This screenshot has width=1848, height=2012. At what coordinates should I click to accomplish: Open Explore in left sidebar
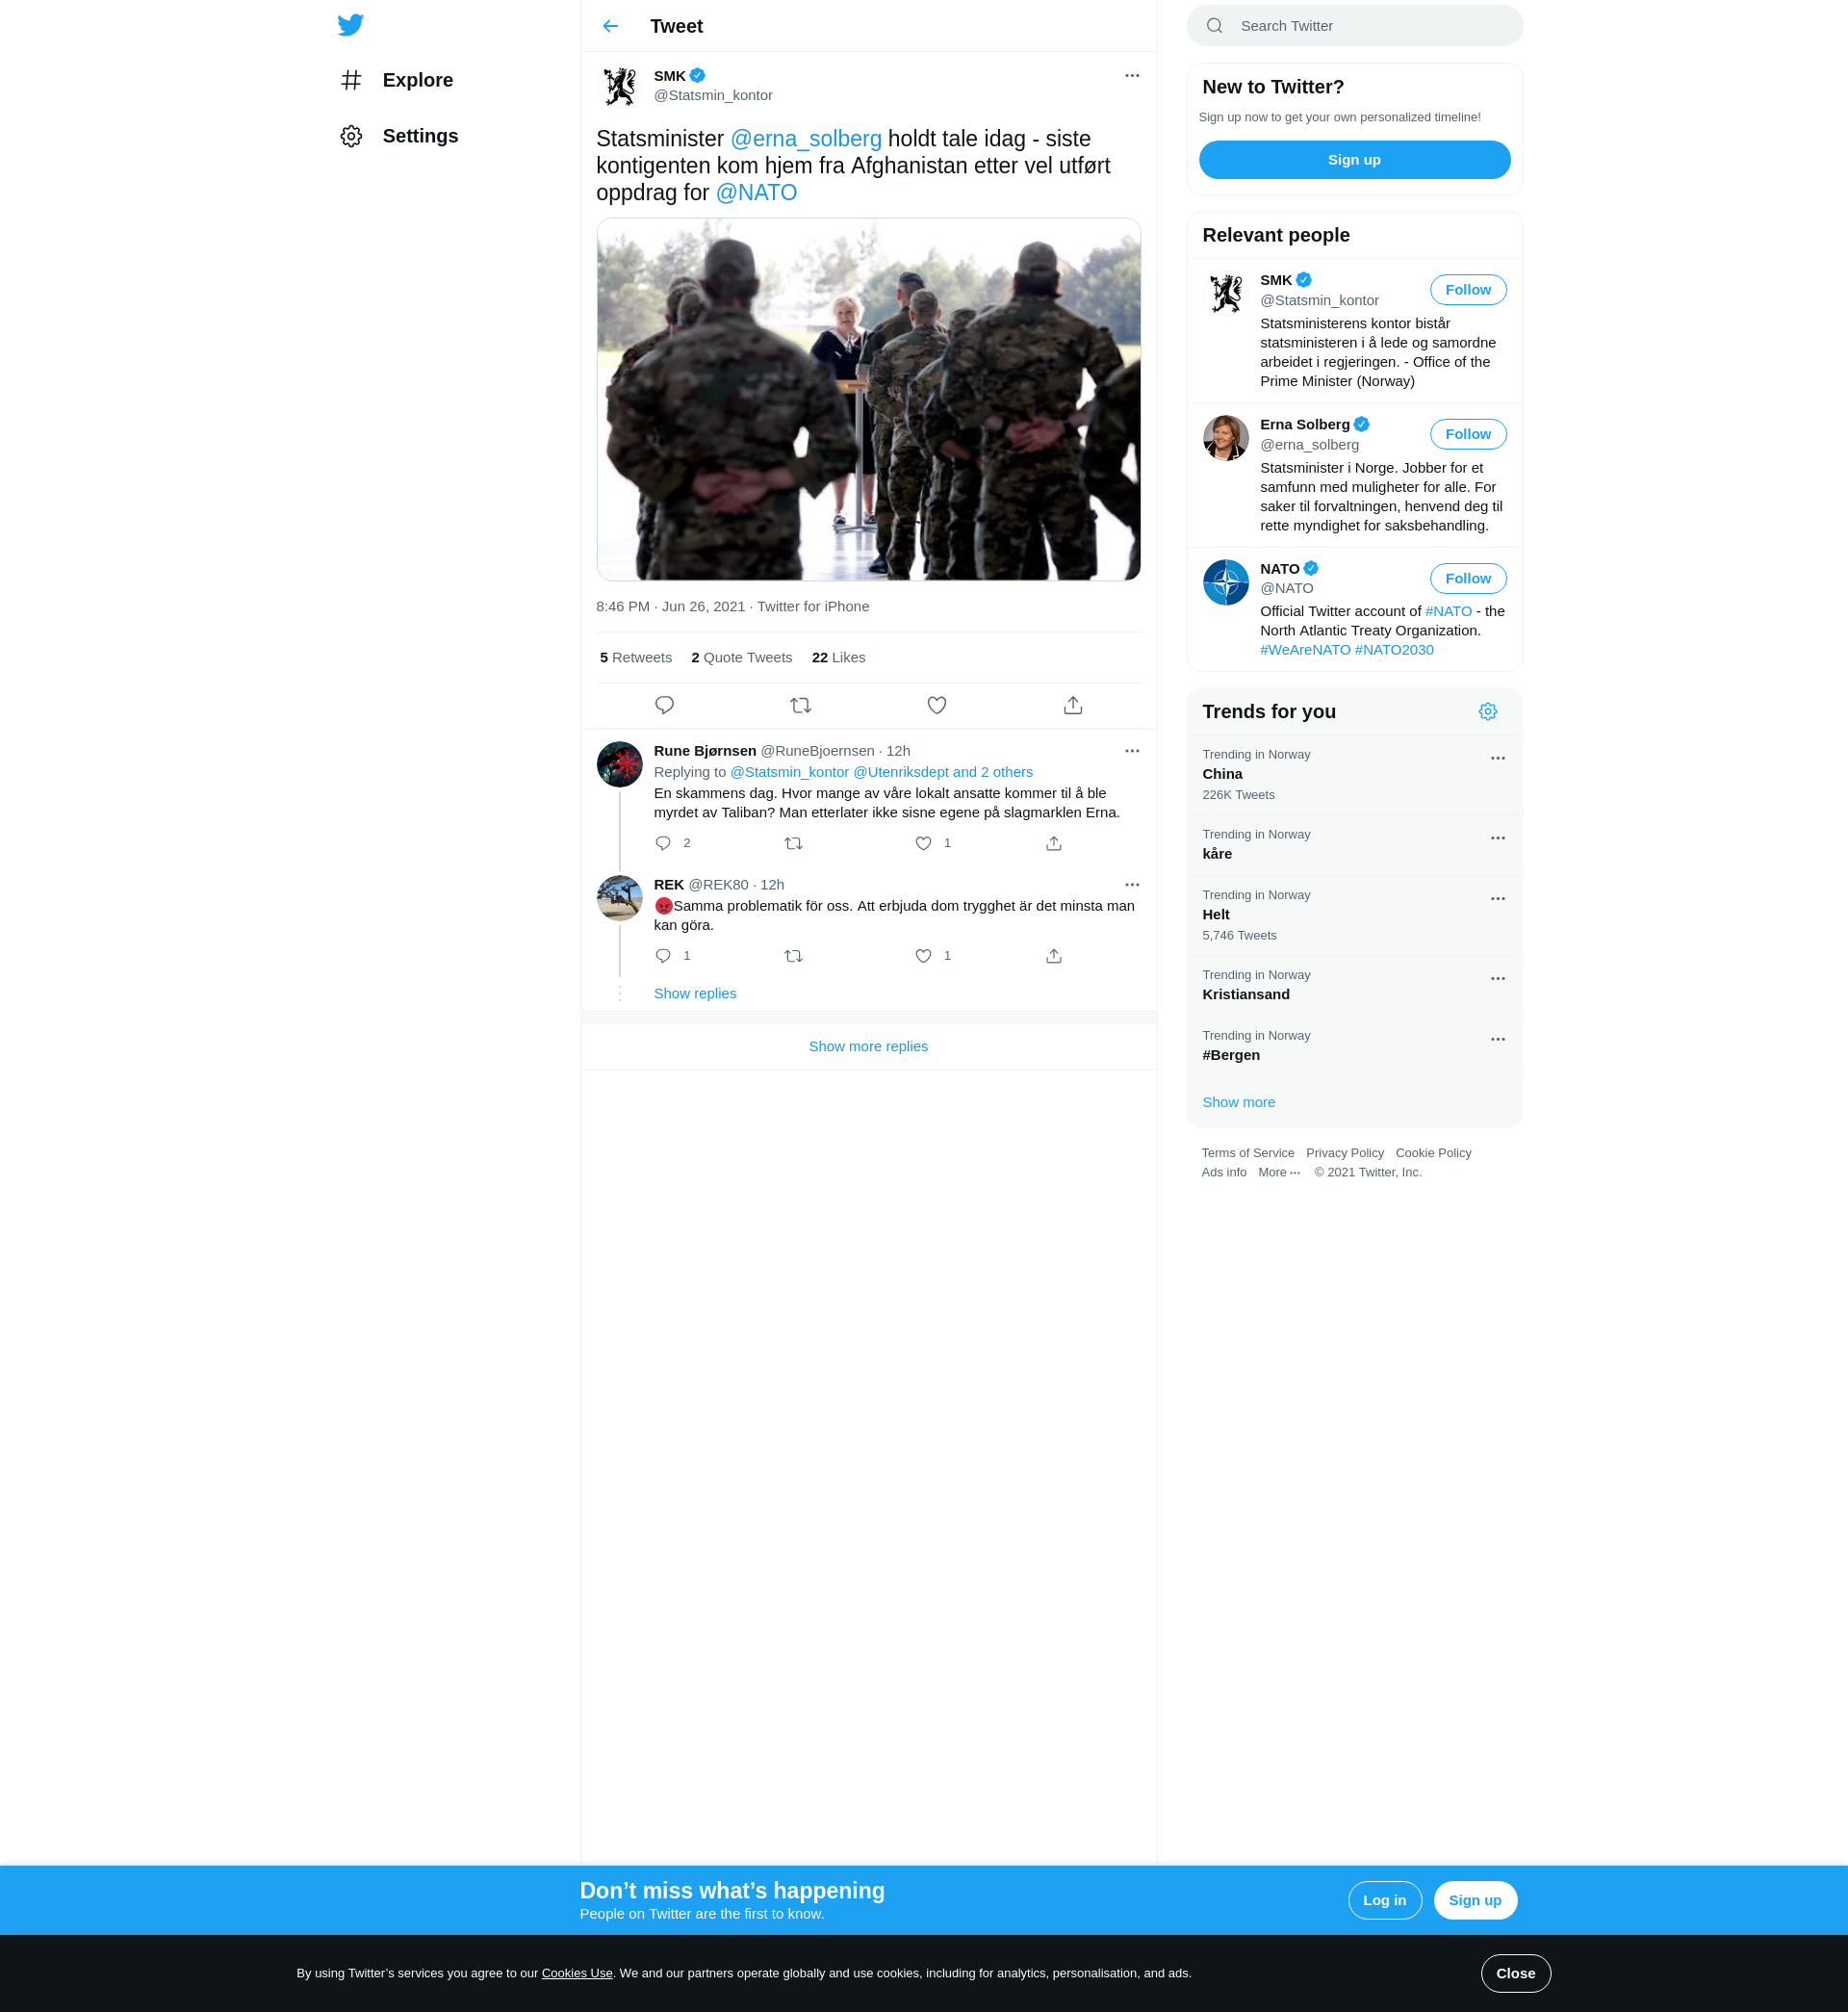[417, 80]
